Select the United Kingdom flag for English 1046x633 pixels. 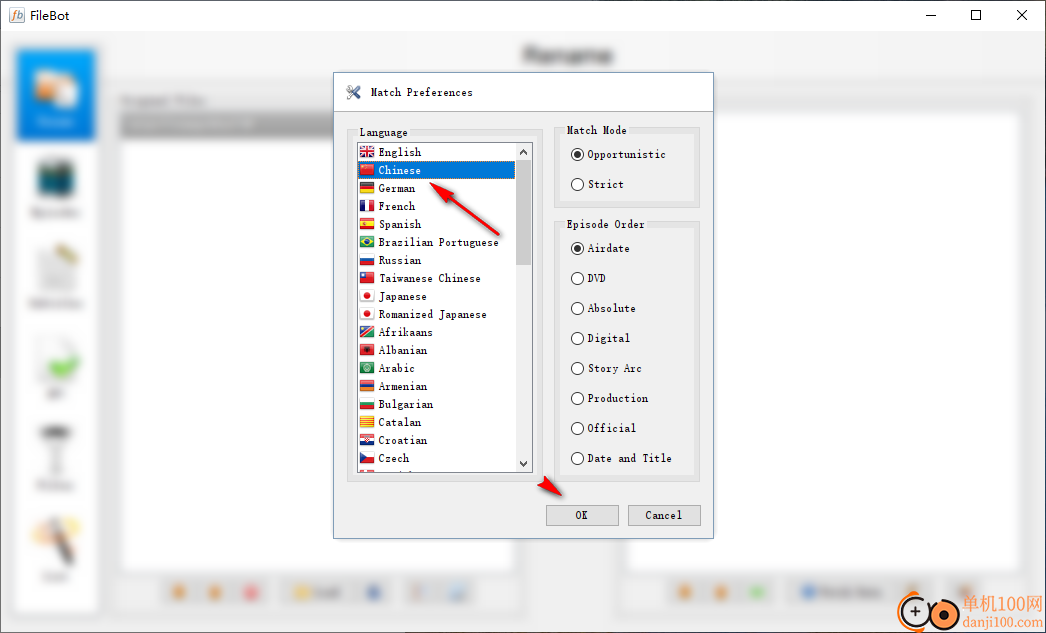pyautogui.click(x=367, y=152)
